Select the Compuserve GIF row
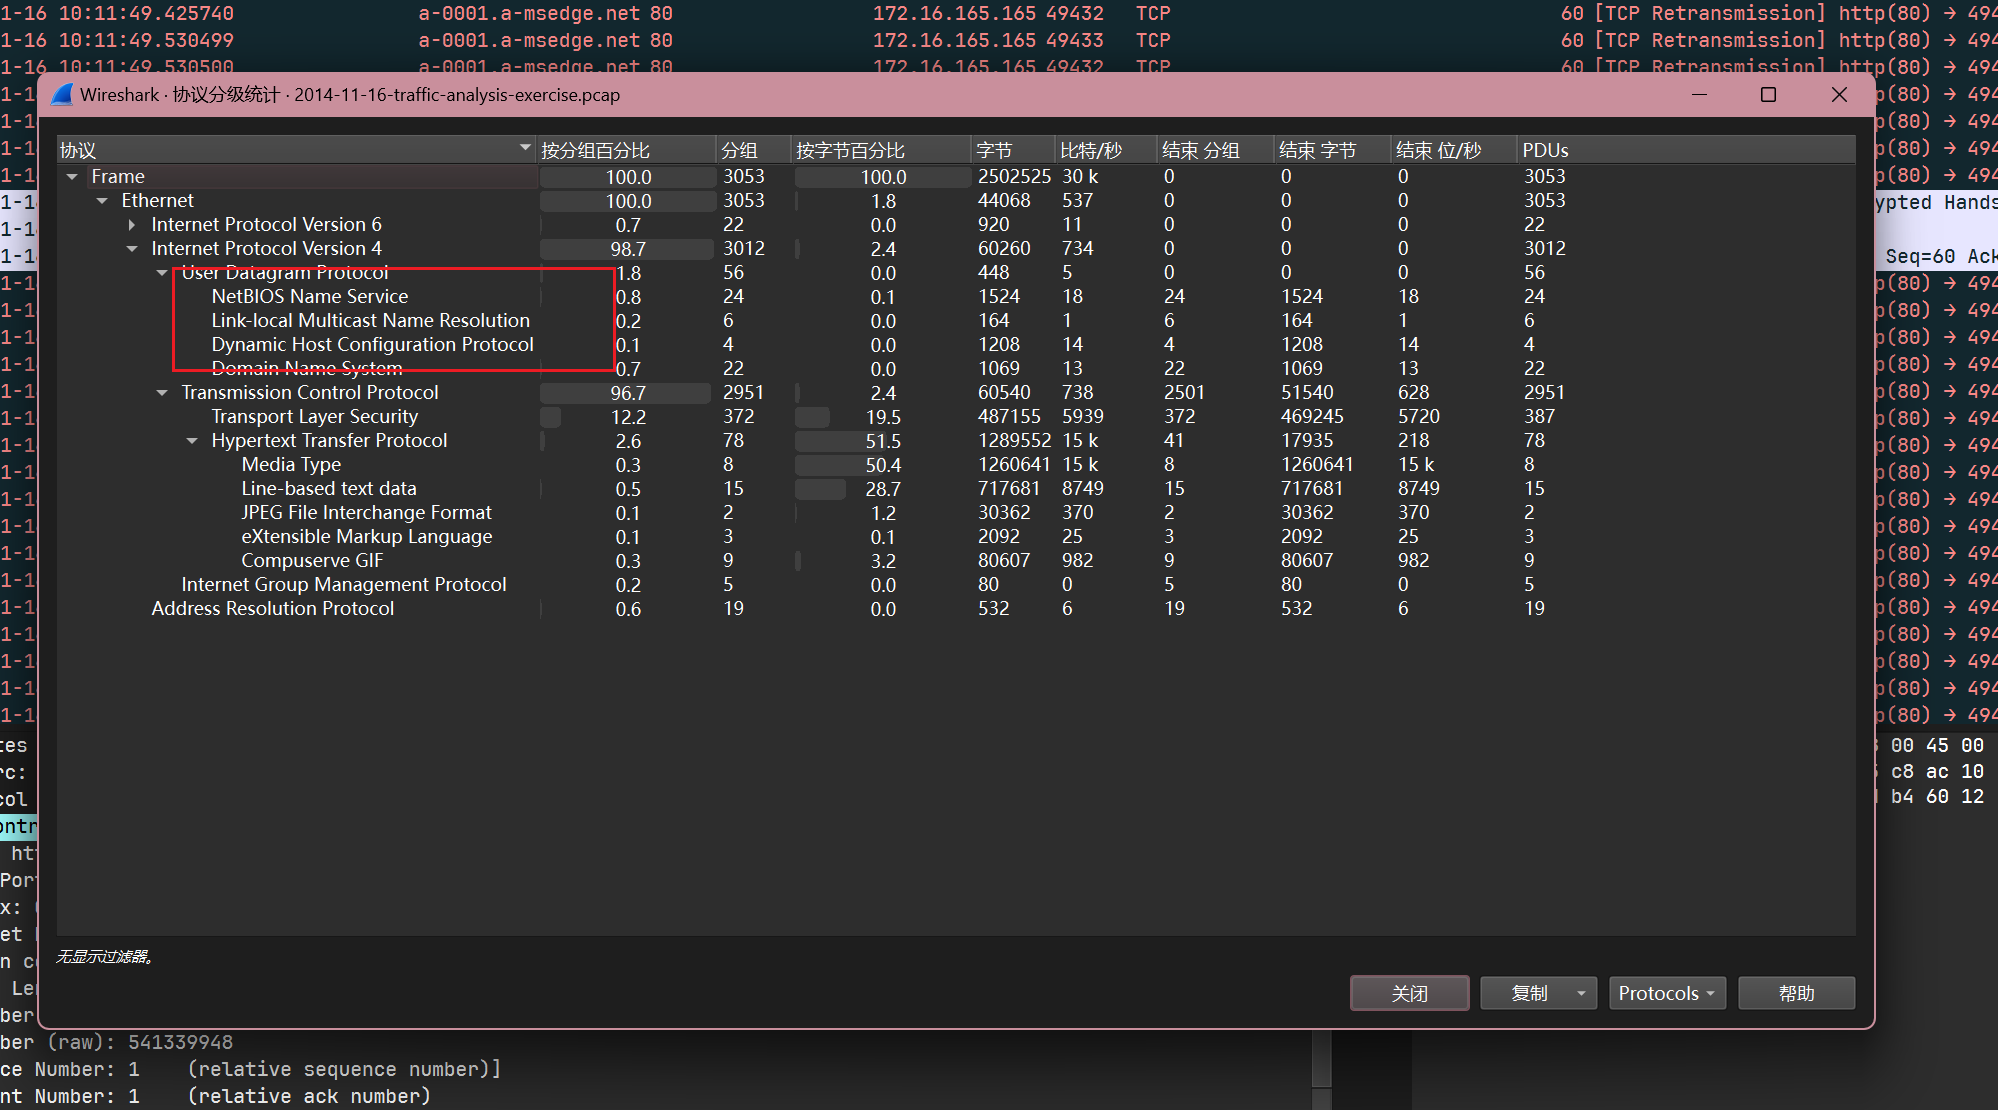Image resolution: width=1998 pixels, height=1110 pixels. click(311, 561)
